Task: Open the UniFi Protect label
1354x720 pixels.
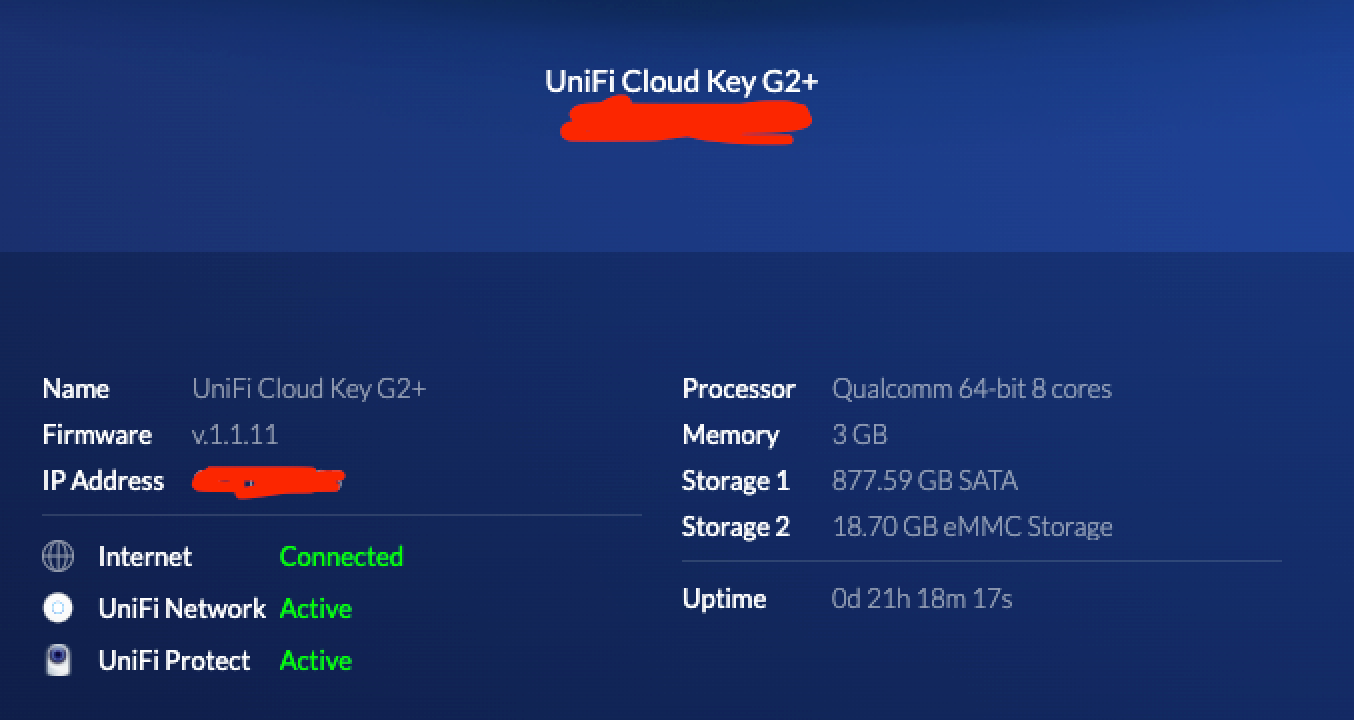Action: (174, 660)
